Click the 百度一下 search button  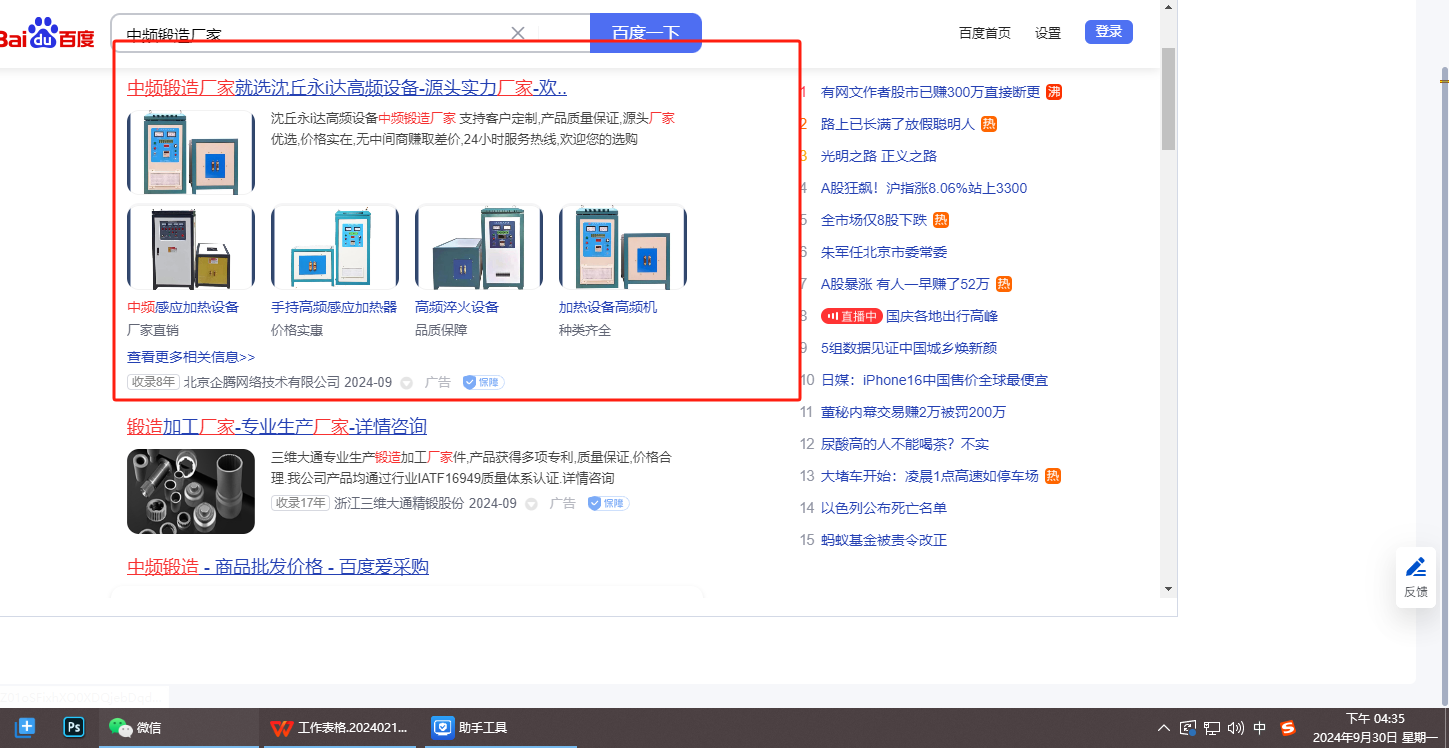645,33
